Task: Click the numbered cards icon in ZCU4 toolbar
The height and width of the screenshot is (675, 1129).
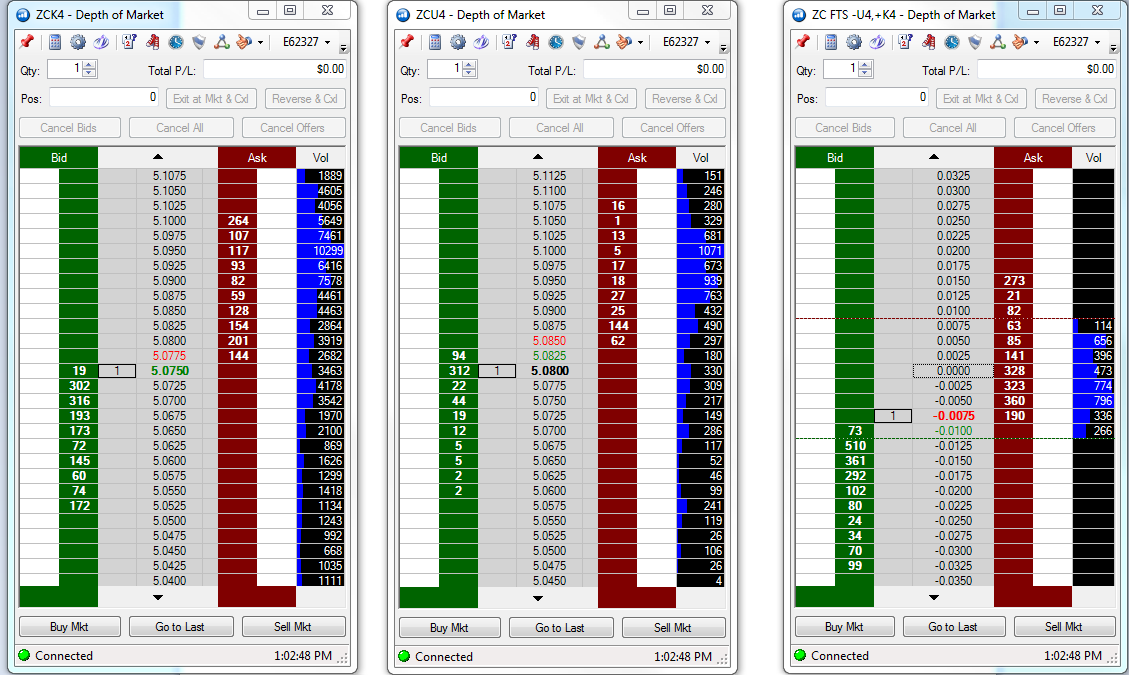Action: (x=509, y=42)
